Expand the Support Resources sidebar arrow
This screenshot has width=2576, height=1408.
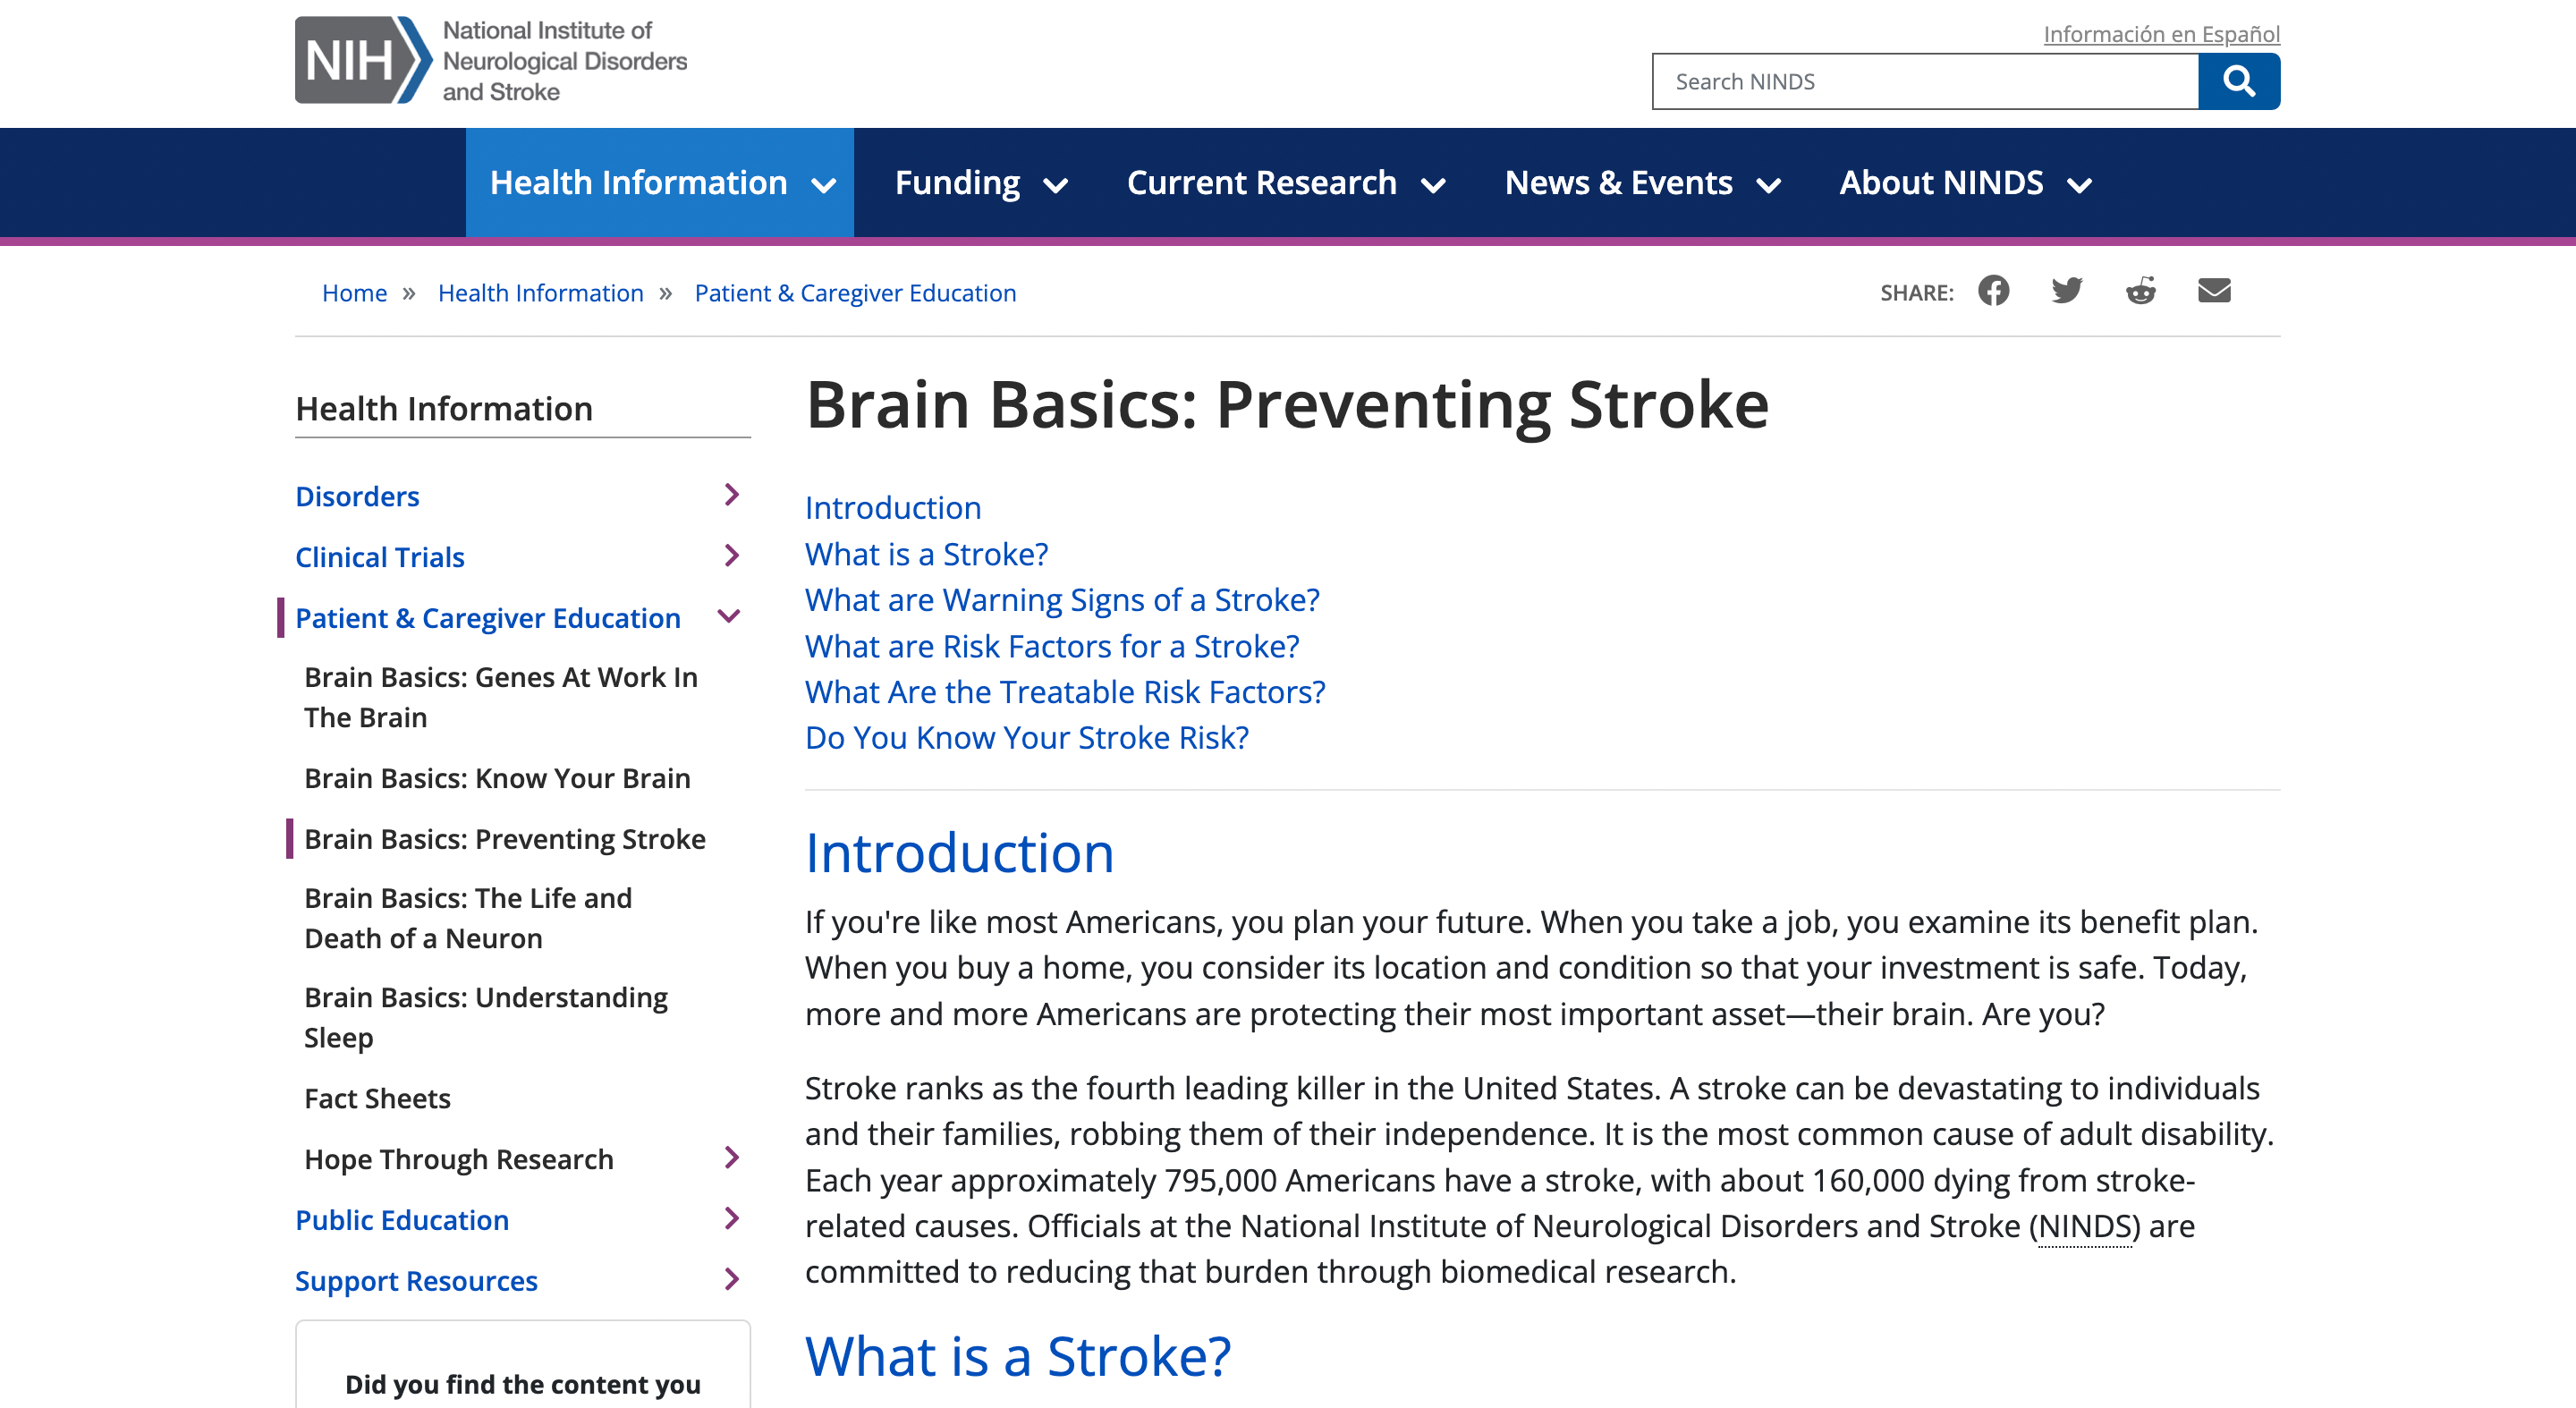731,1279
